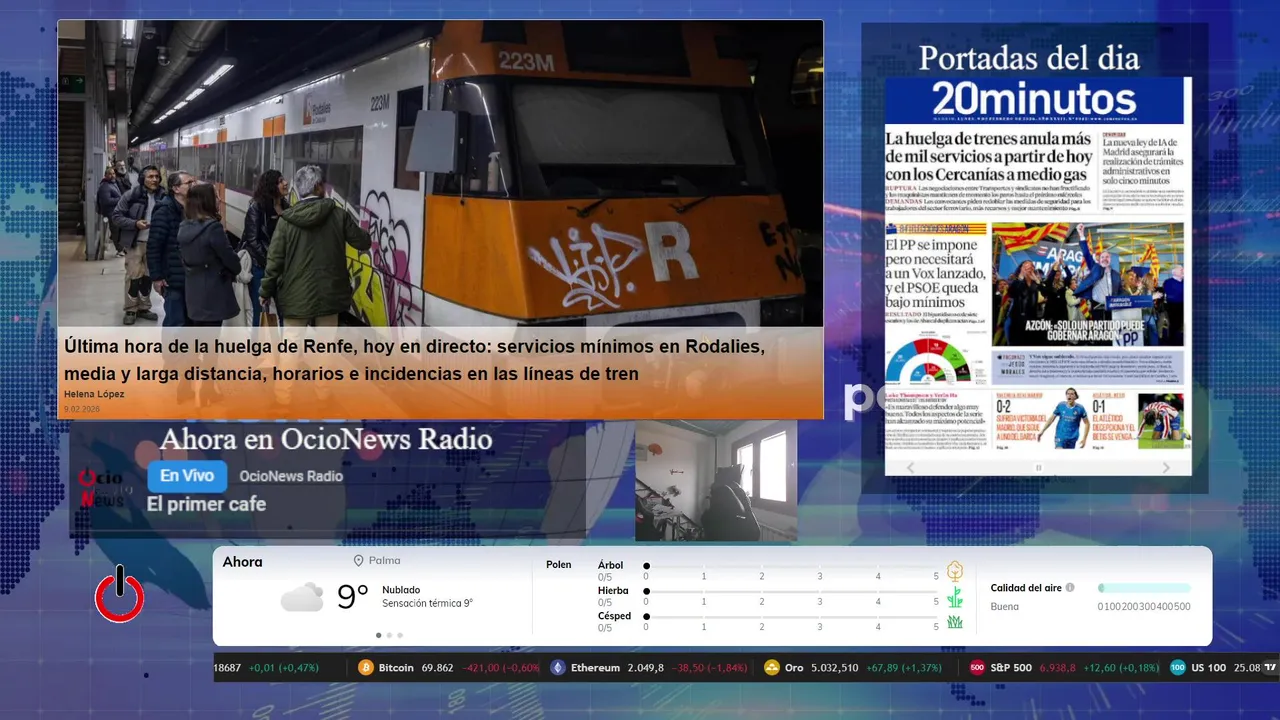Image resolution: width=1280 pixels, height=720 pixels.
Task: Click Oro change '+67,89 (+1,37%)'
Action: (904, 668)
